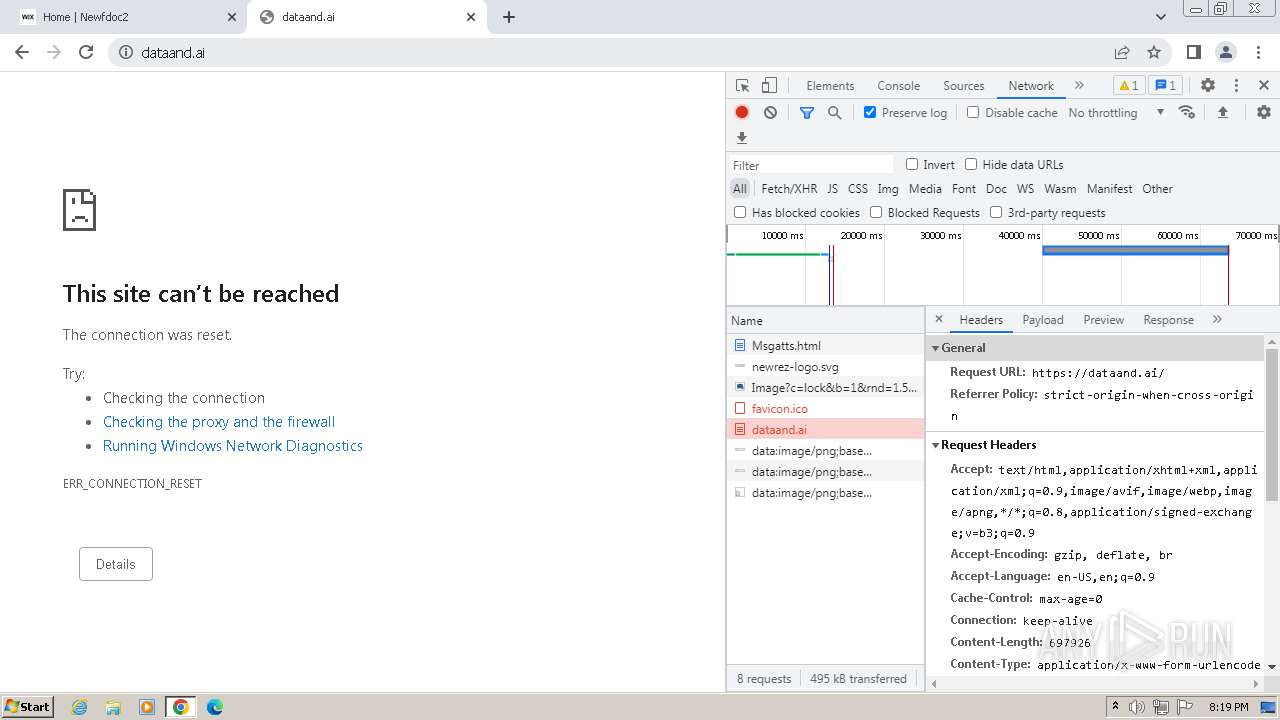Image resolution: width=1280 pixels, height=720 pixels.
Task: Click the issues message count badge
Action: (x=1164, y=86)
